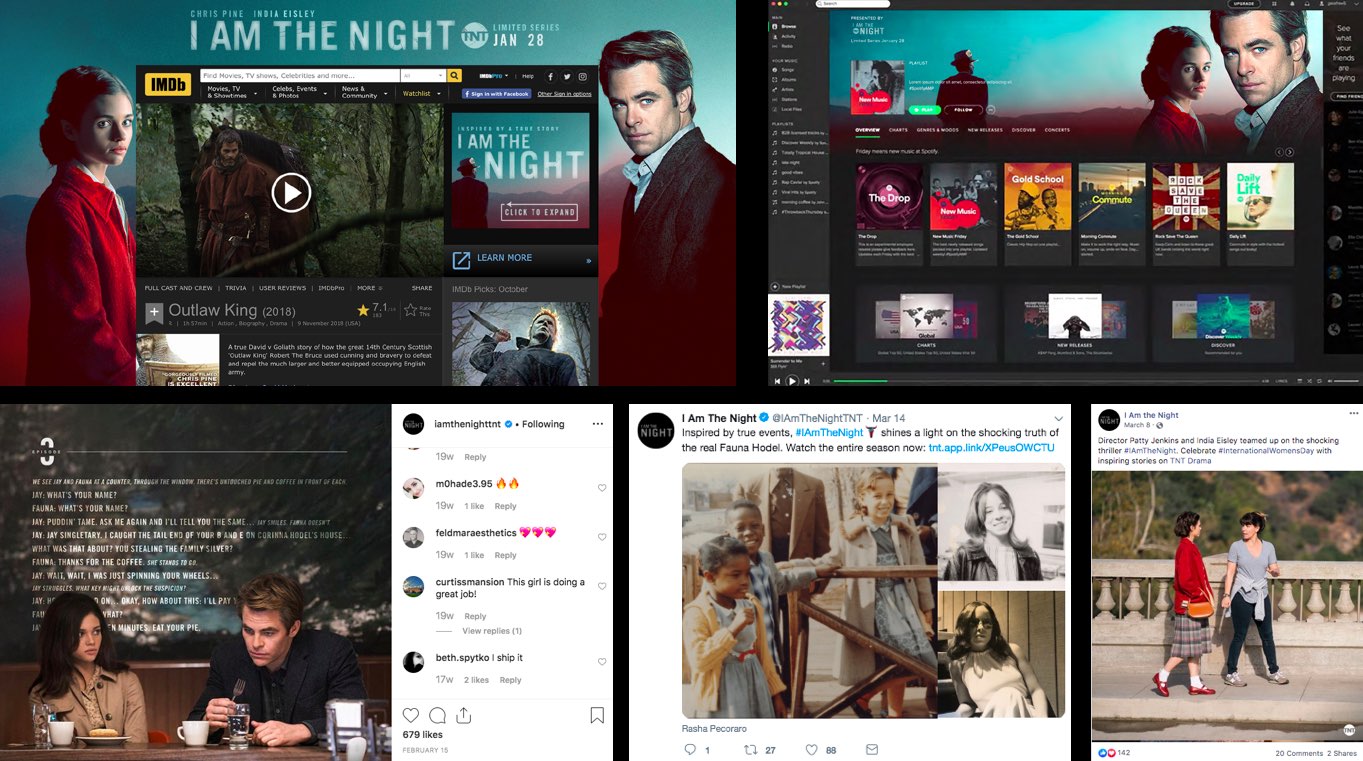Adjust the Spotify volume slider
This screenshot has height=761, width=1363.
1346,381
